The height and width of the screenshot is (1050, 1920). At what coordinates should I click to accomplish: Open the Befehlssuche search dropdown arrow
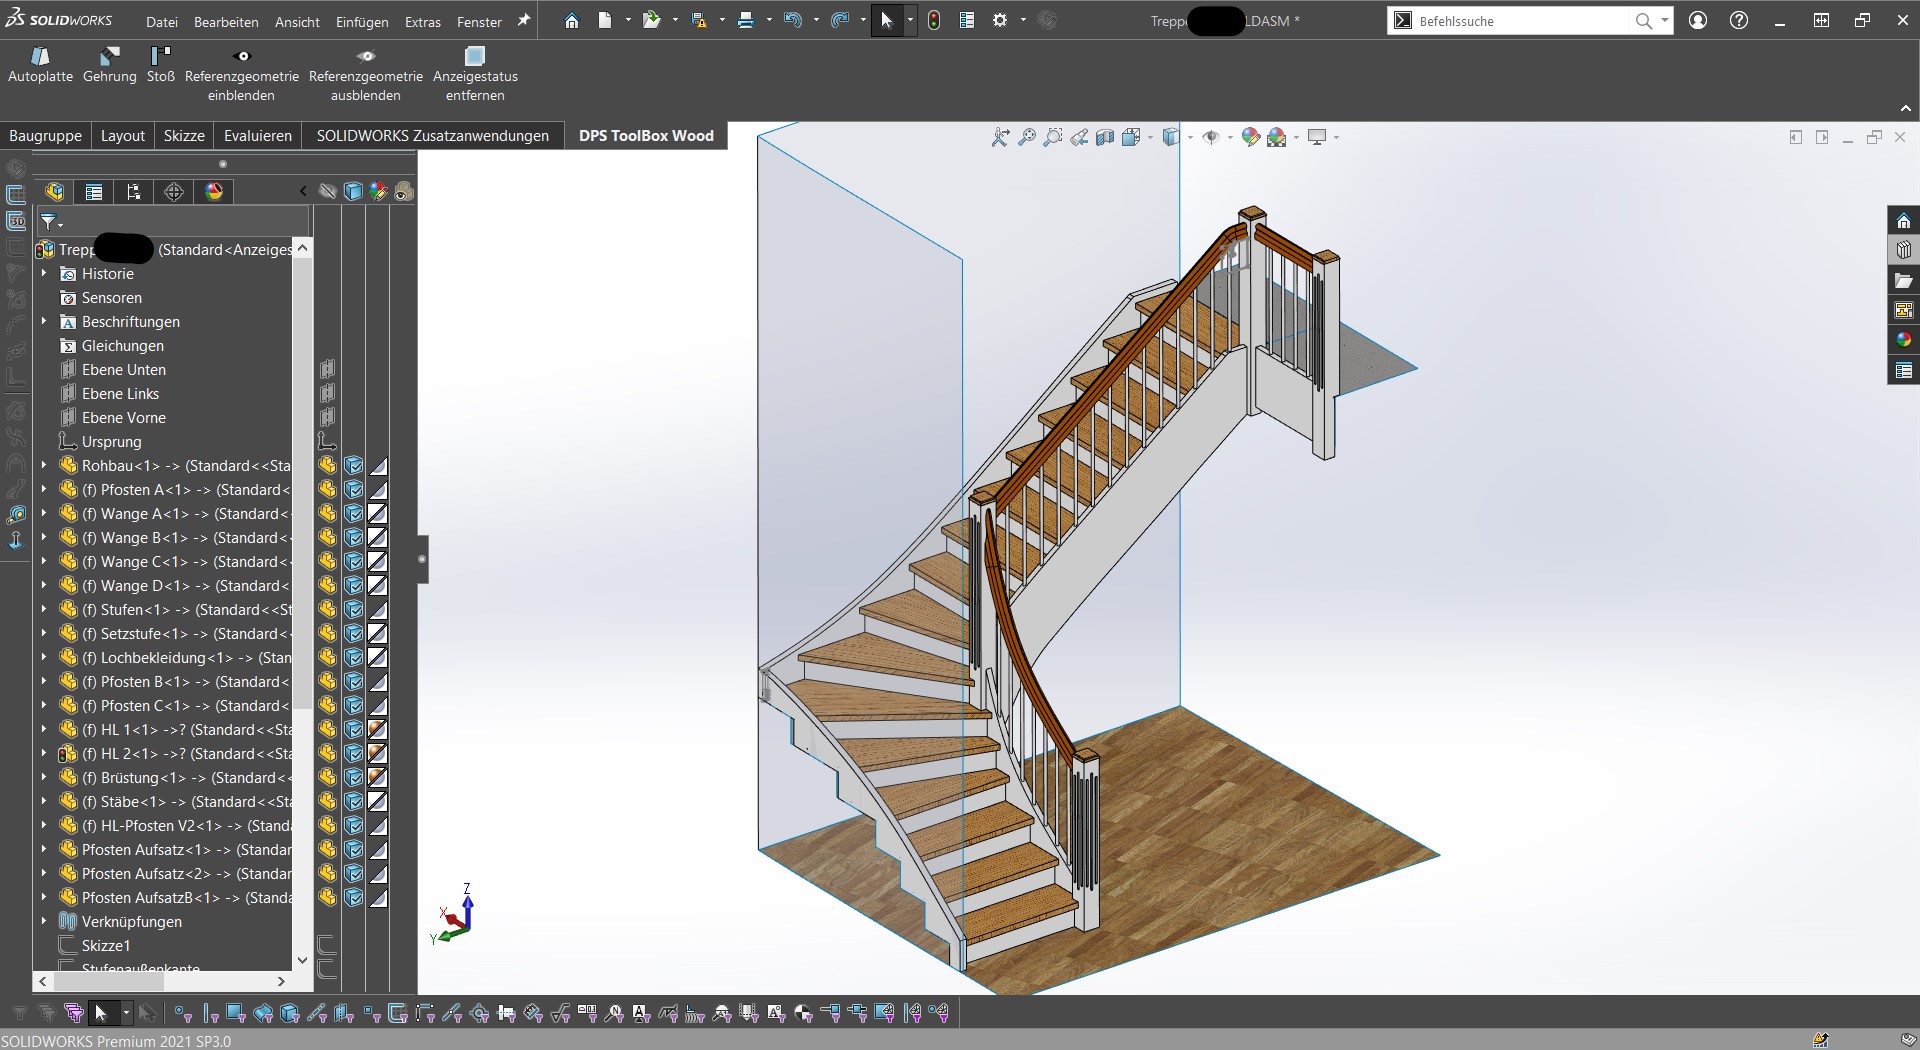point(1665,21)
